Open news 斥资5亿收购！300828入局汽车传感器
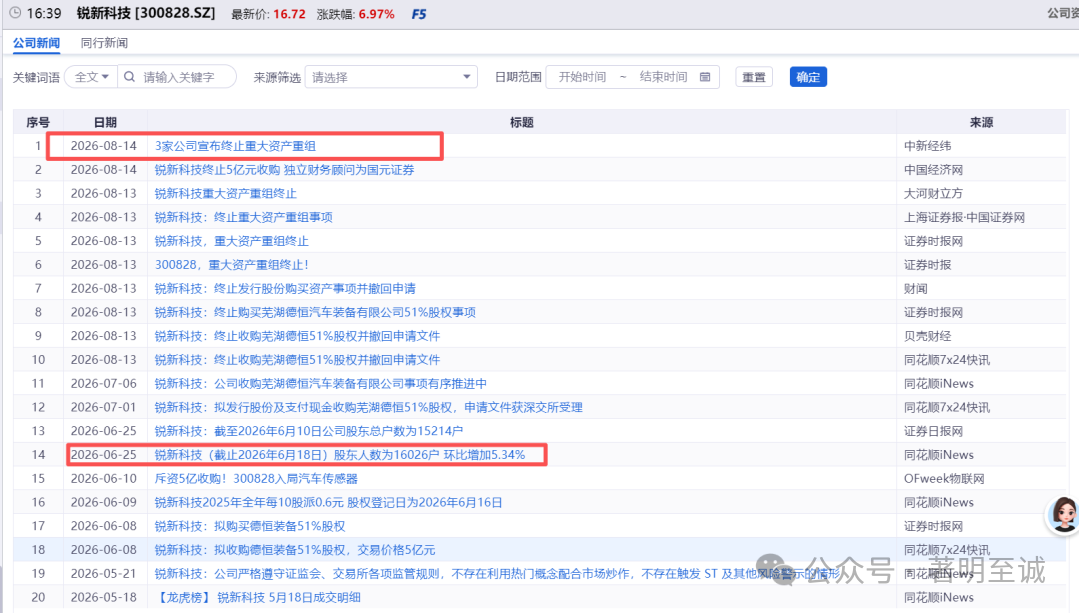 pyautogui.click(x=256, y=478)
